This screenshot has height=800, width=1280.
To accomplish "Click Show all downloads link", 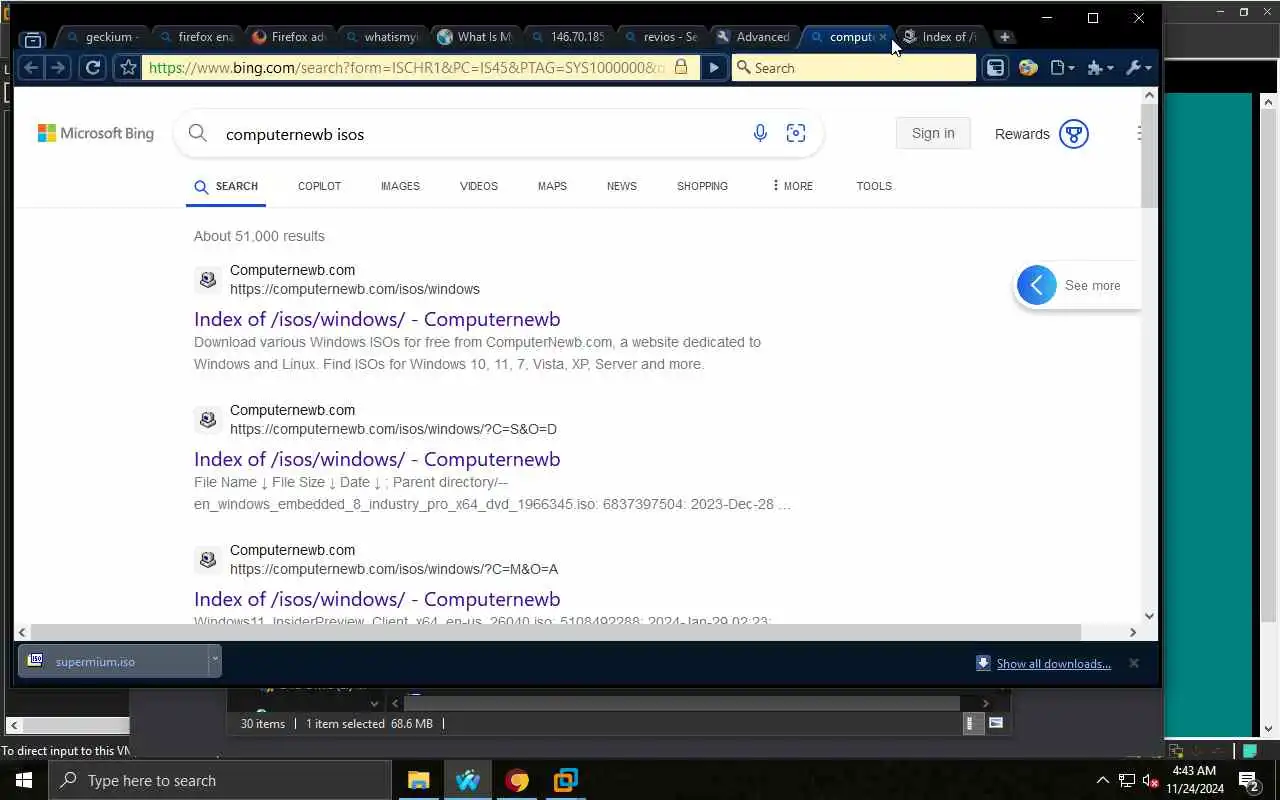I will tap(1053, 663).
